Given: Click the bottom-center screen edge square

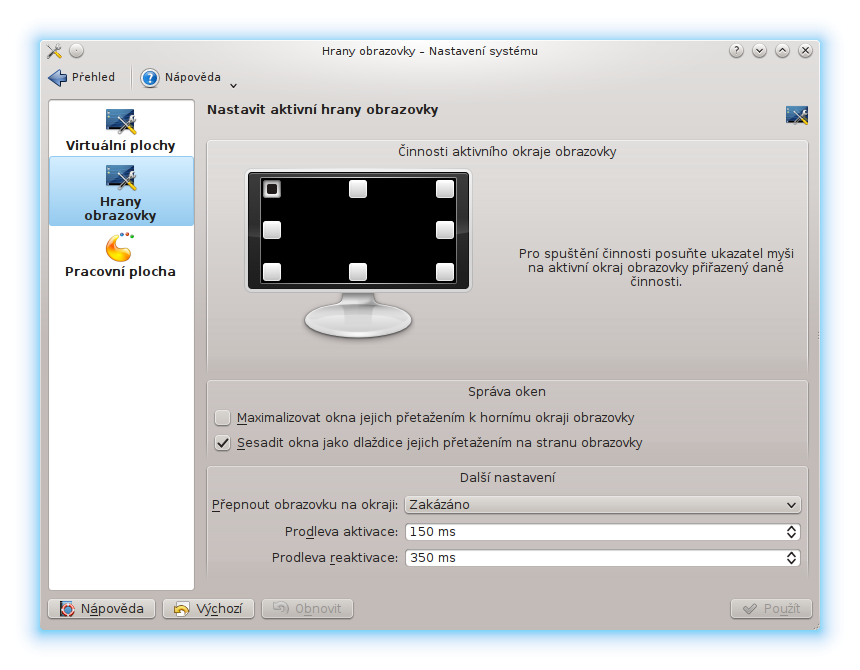Looking at the screenshot, I should 358,271.
